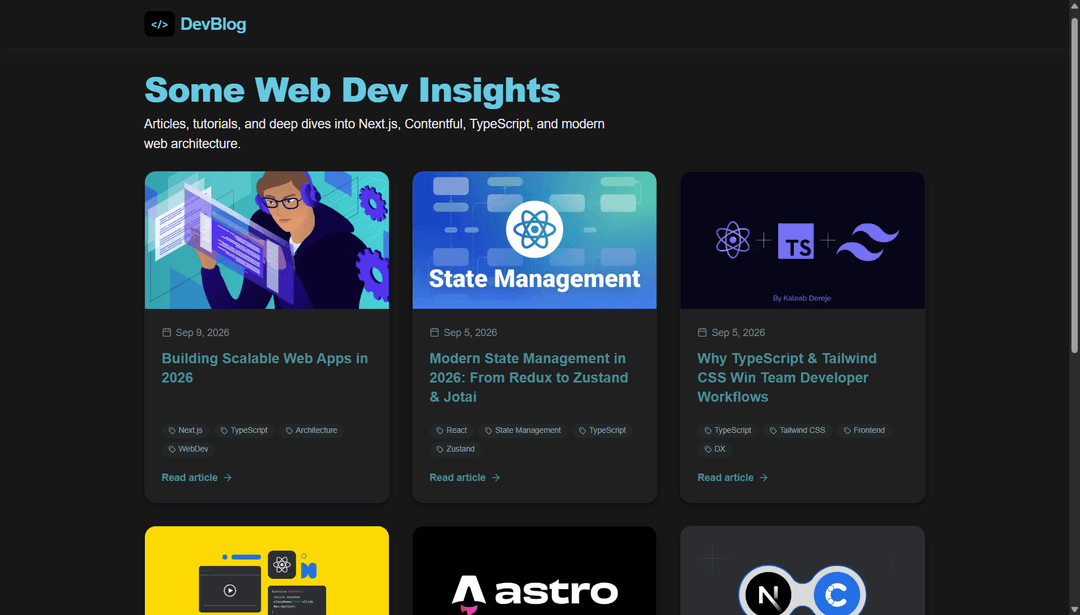
Task: Click the tag icon inside the Tailwind CSS chip
Action: [773, 430]
